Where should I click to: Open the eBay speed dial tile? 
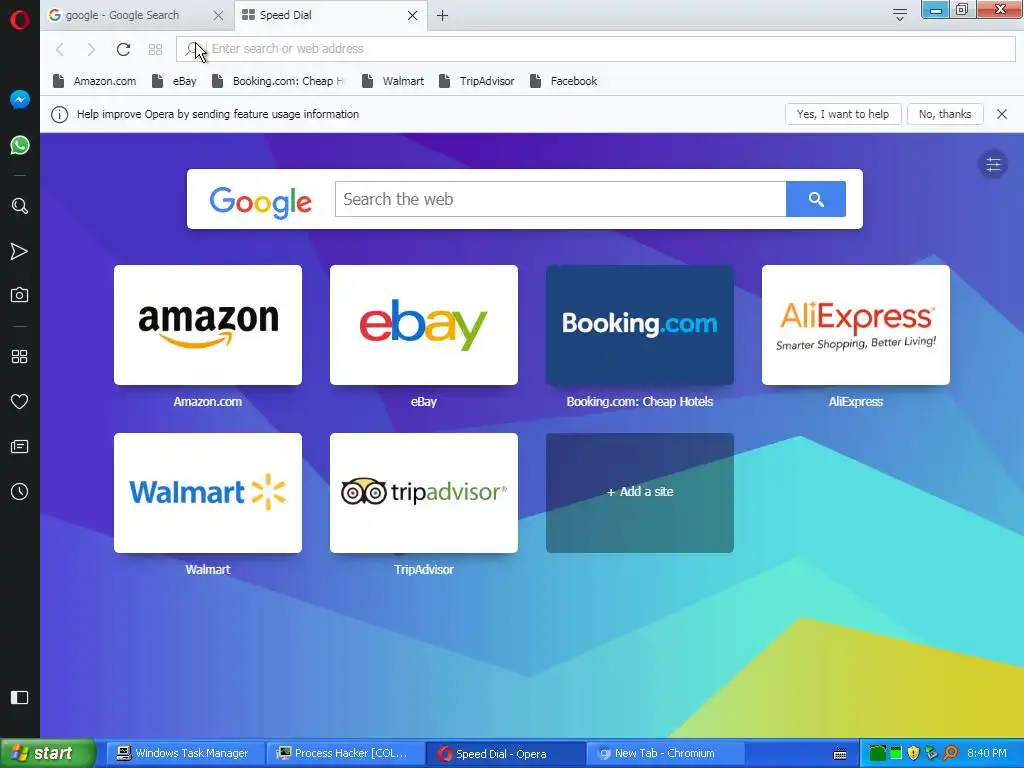point(424,325)
